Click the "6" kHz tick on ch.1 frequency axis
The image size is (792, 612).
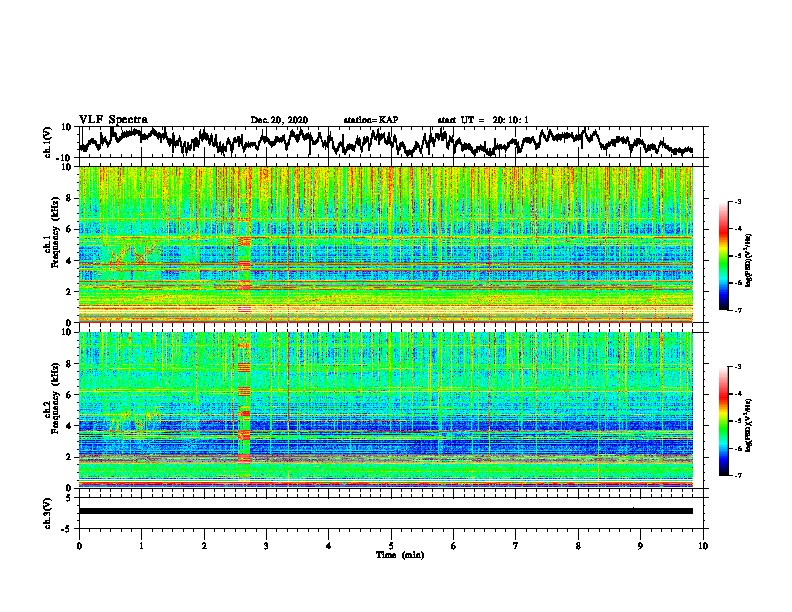69,229
